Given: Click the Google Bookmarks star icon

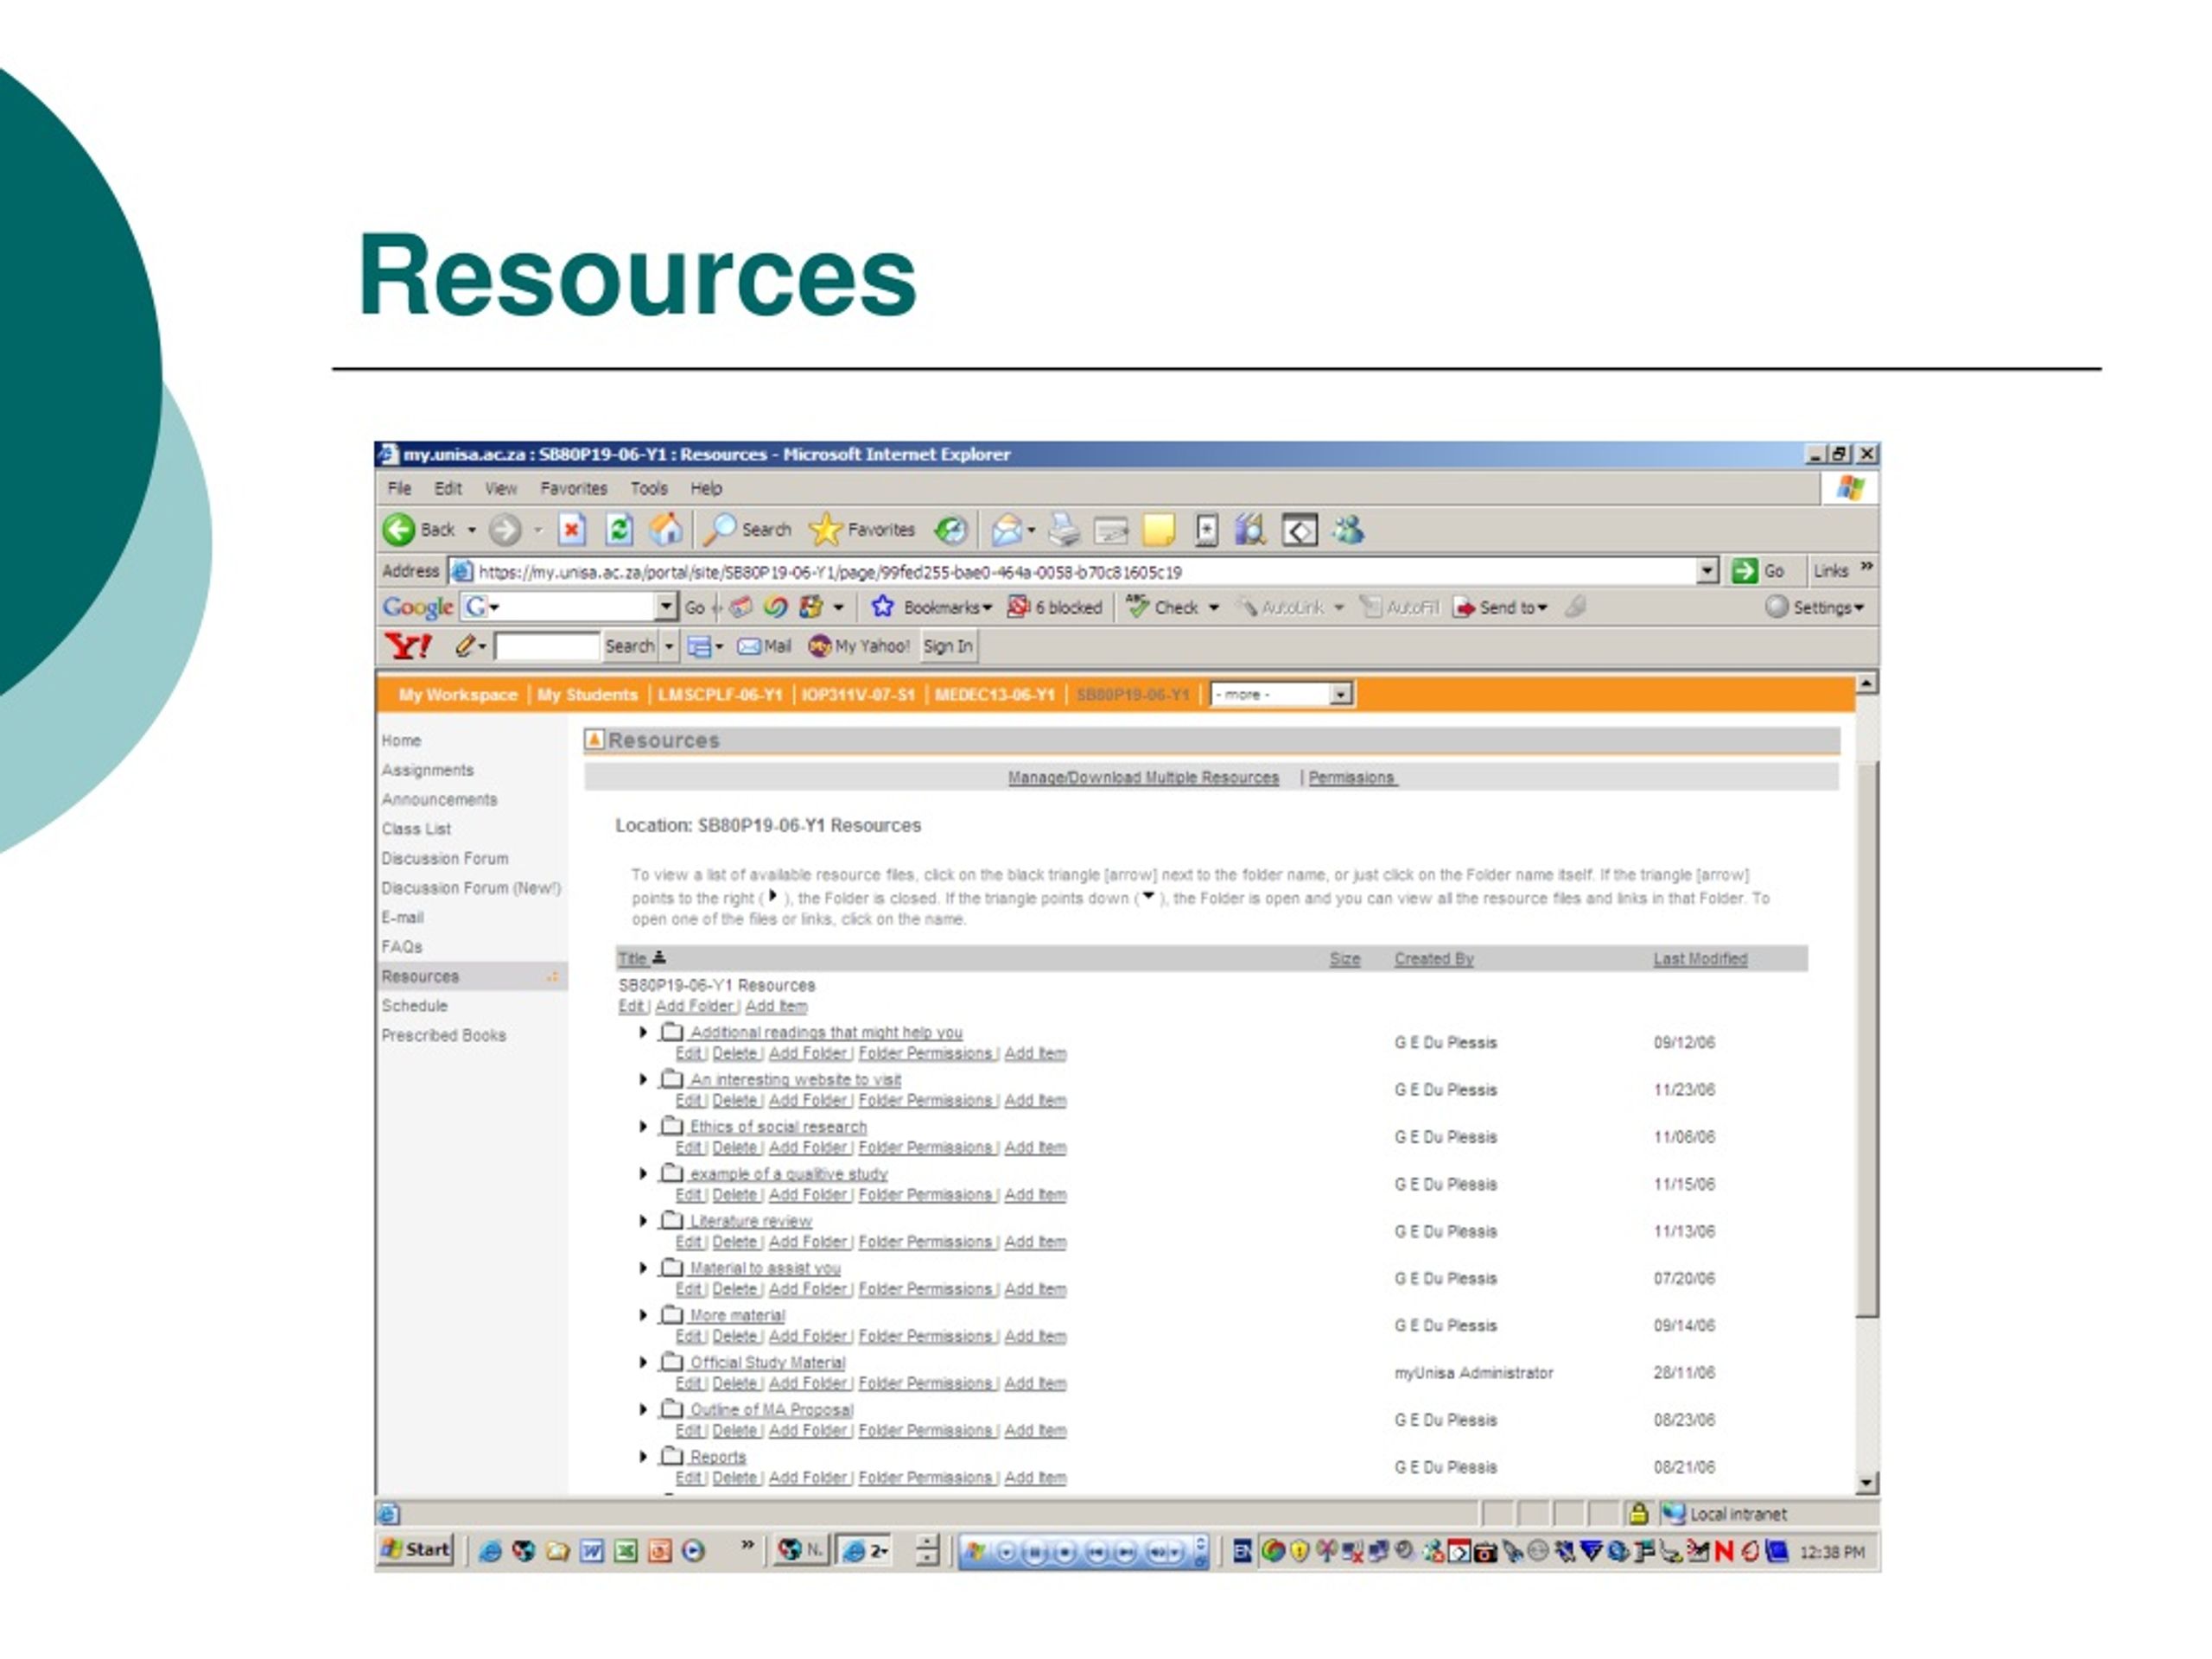Looking at the screenshot, I should point(882,607).
